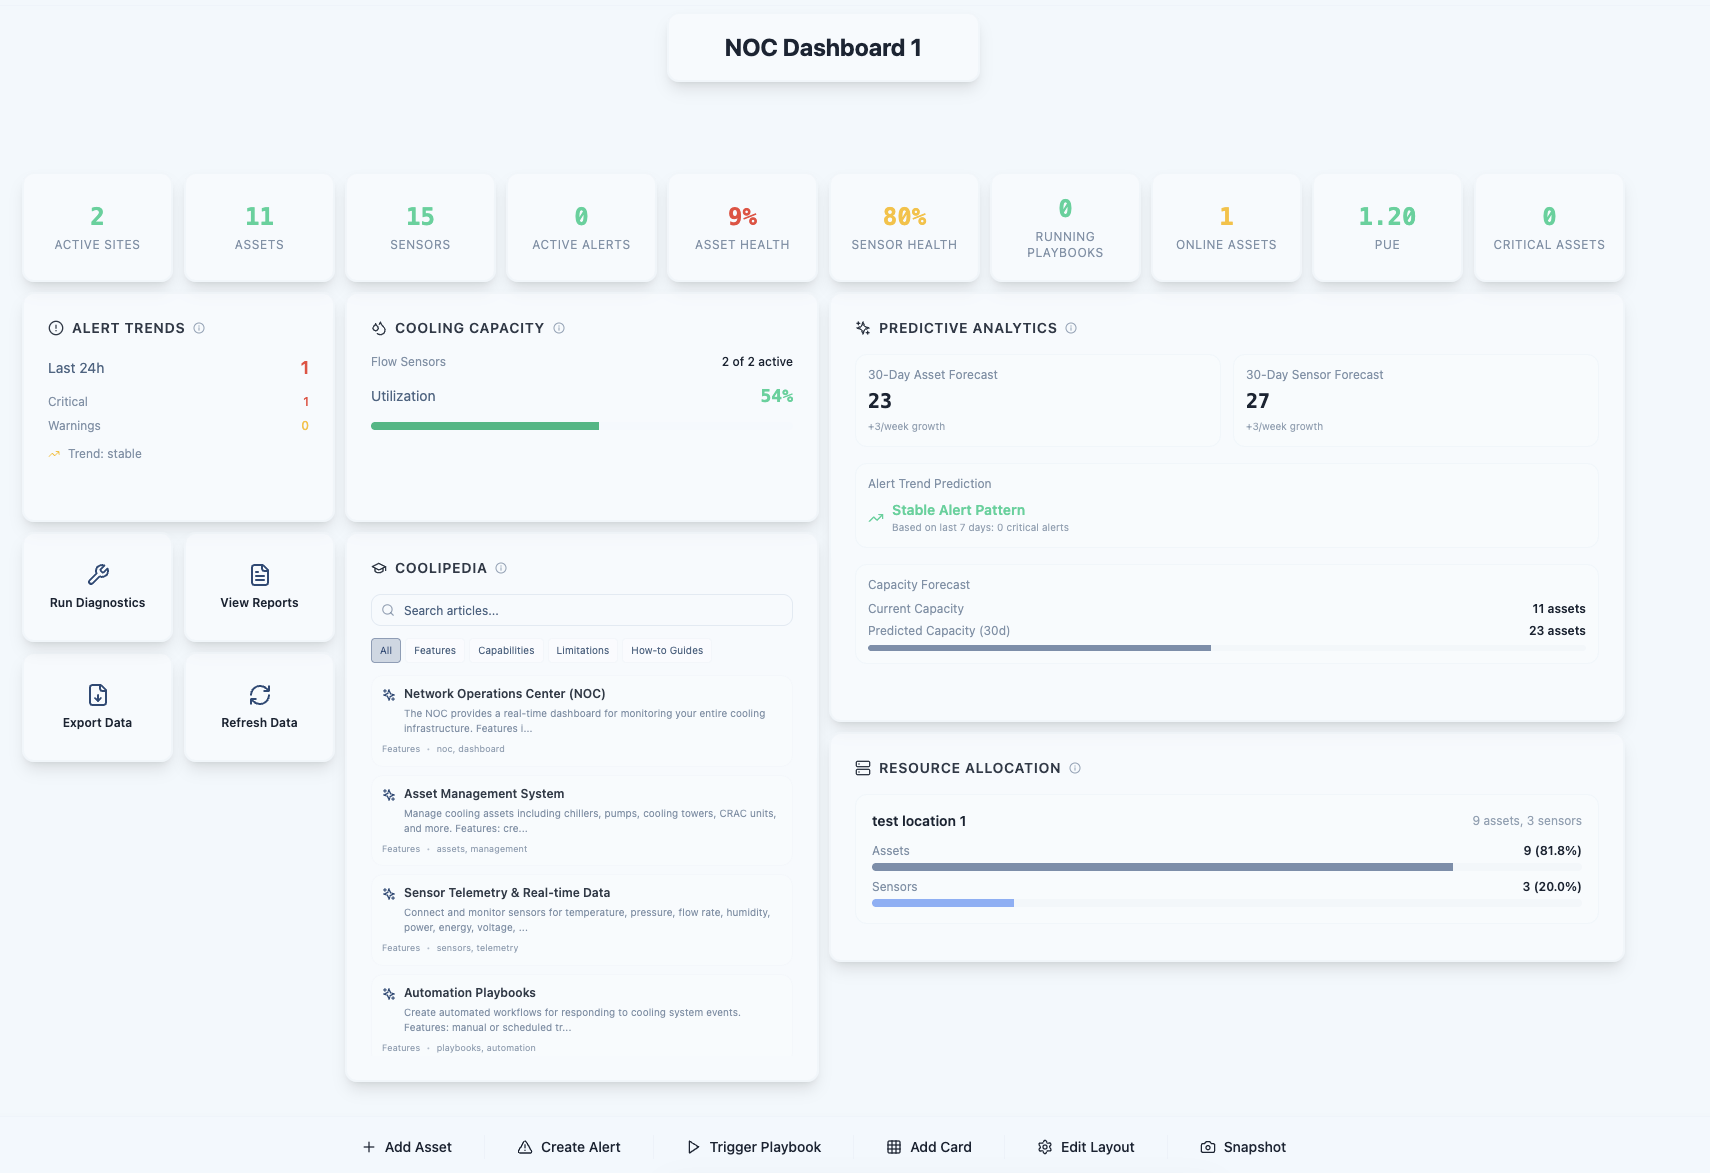Click the Predictive Analytics info icon

tap(1071, 328)
